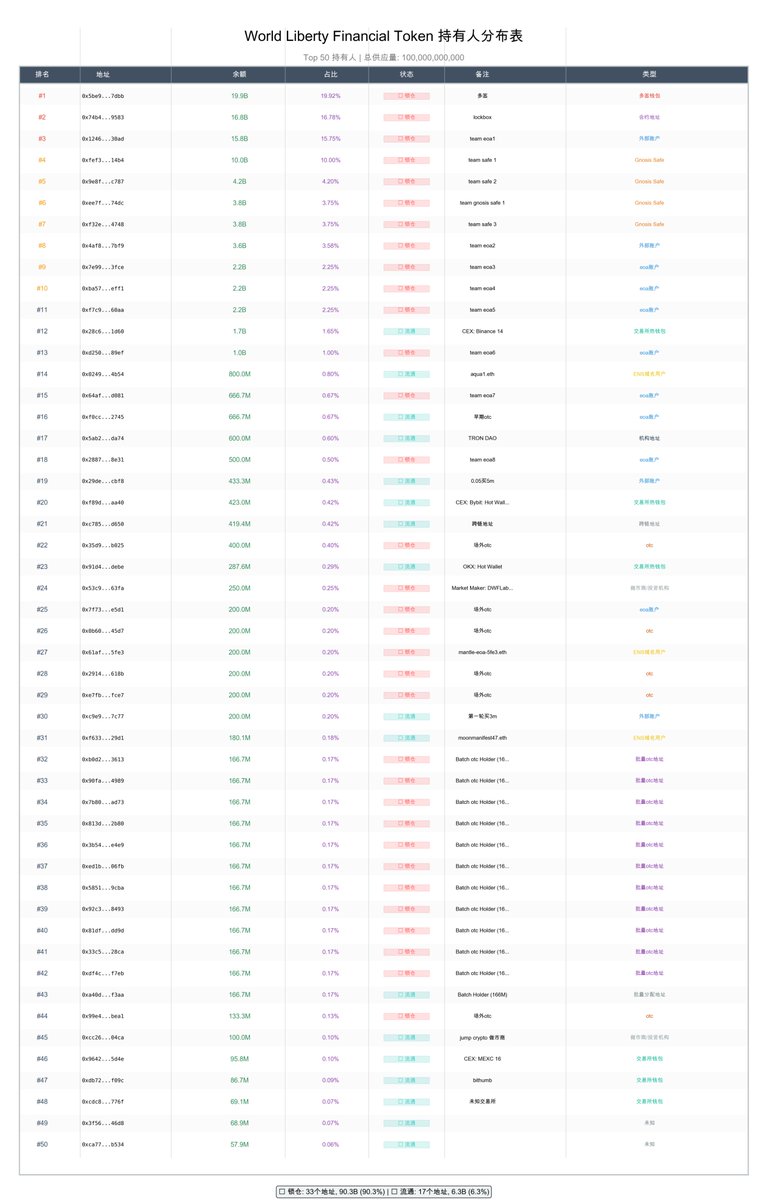Select address 0x2914...618b

(x=103, y=673)
